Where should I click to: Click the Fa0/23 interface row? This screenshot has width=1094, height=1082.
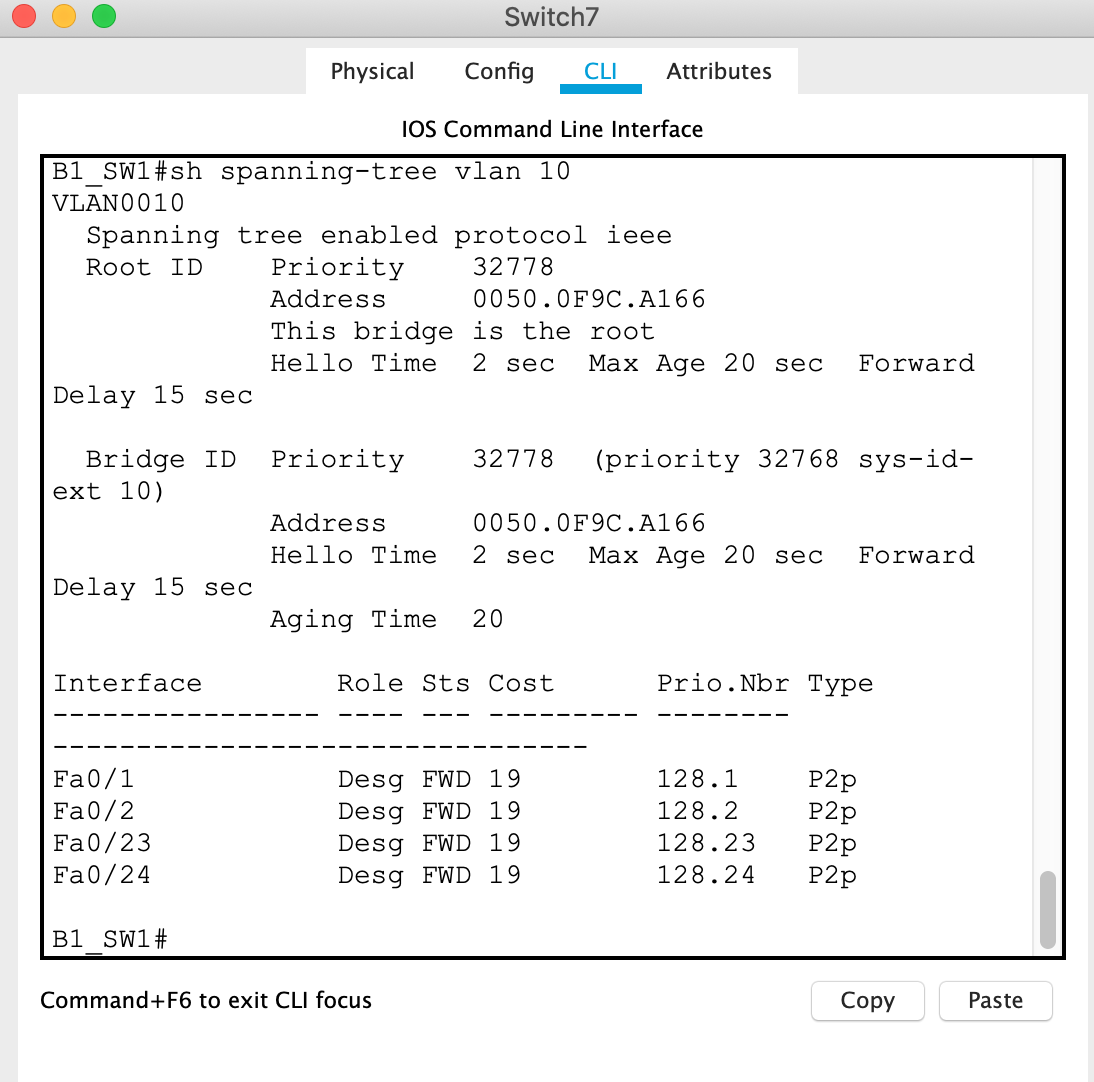click(455, 843)
